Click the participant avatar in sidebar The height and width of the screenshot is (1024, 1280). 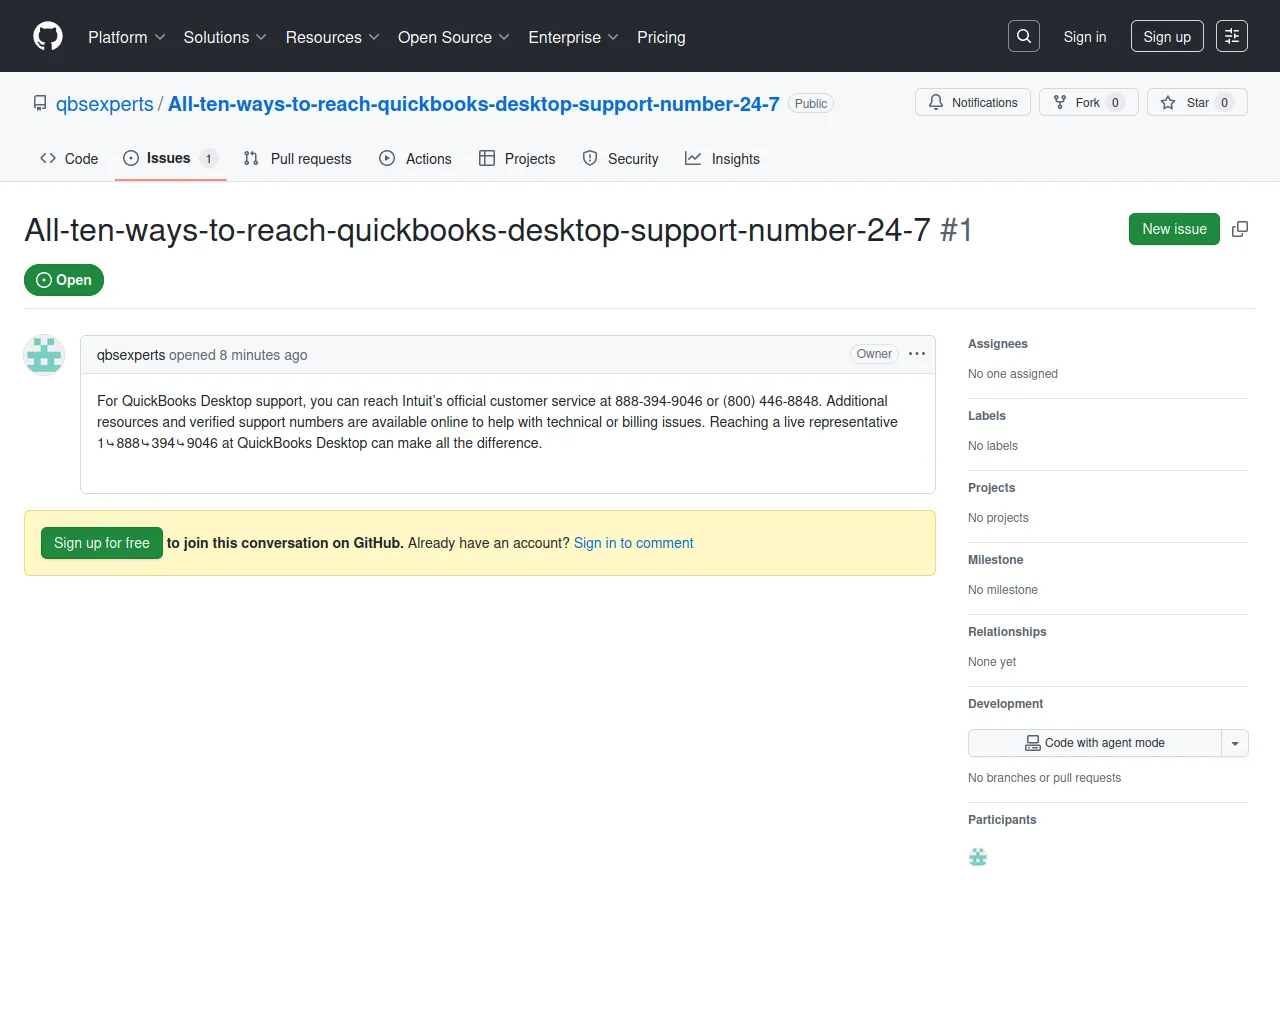point(978,857)
